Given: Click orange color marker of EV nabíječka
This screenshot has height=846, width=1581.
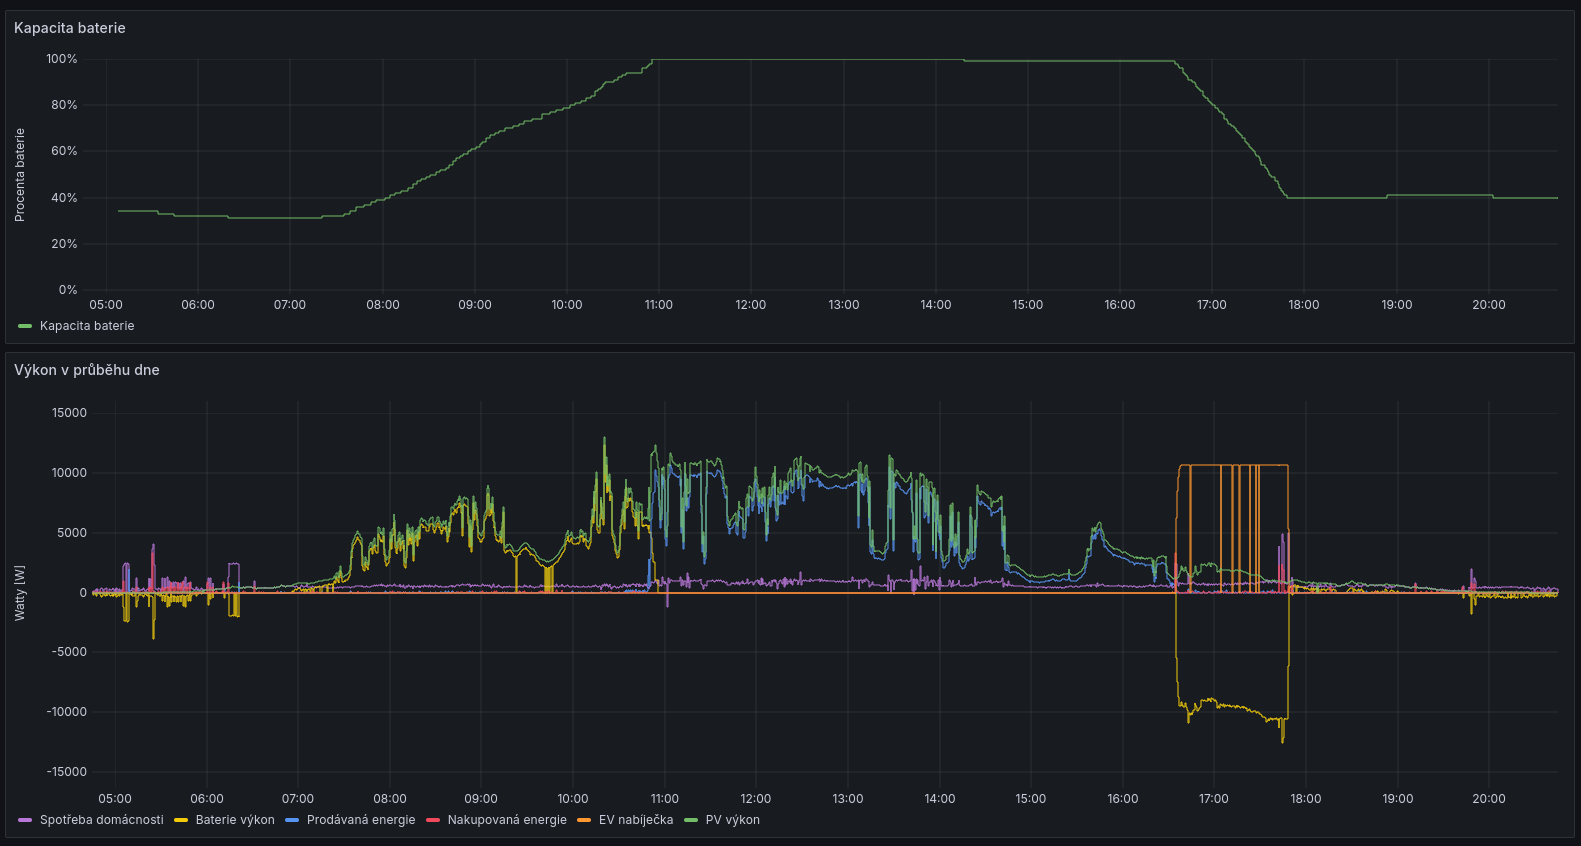Looking at the screenshot, I should point(584,820).
